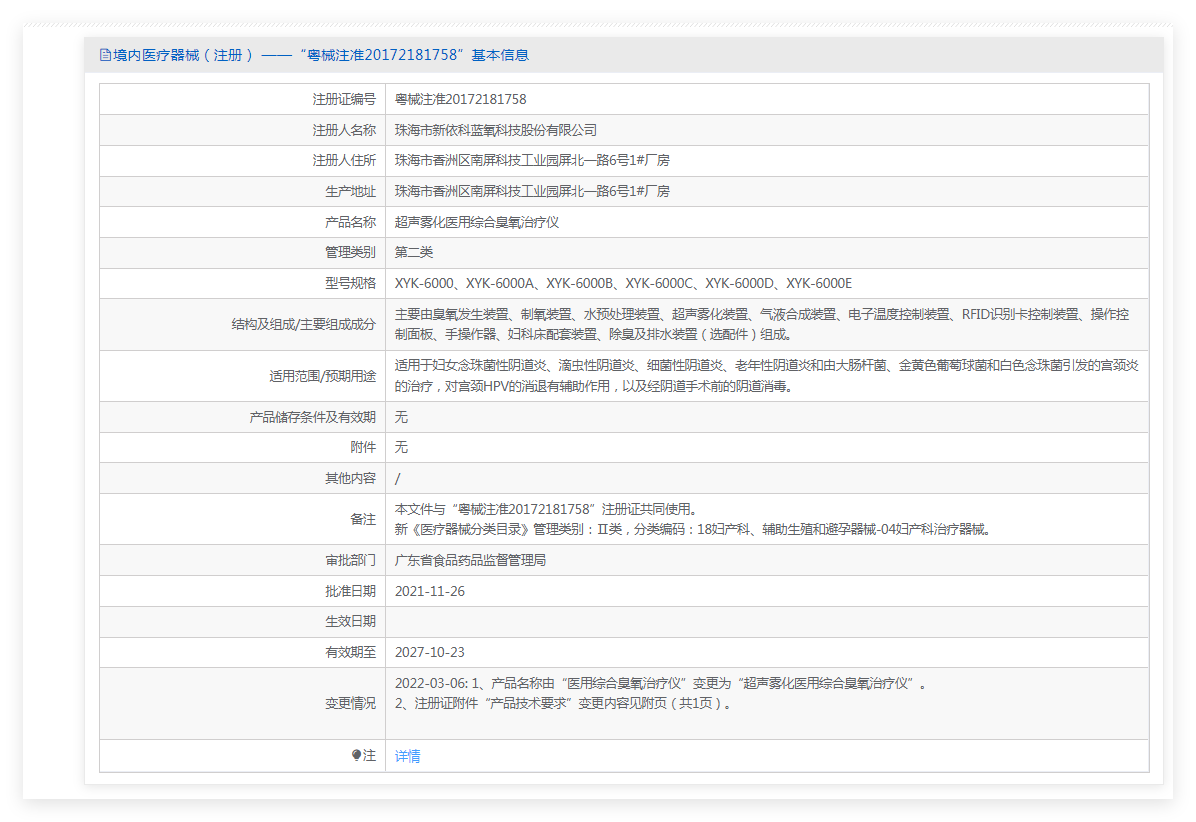This screenshot has width=1196, height=822.
Task: Click the 适用范围/预期用途 label
Action: 323,376
